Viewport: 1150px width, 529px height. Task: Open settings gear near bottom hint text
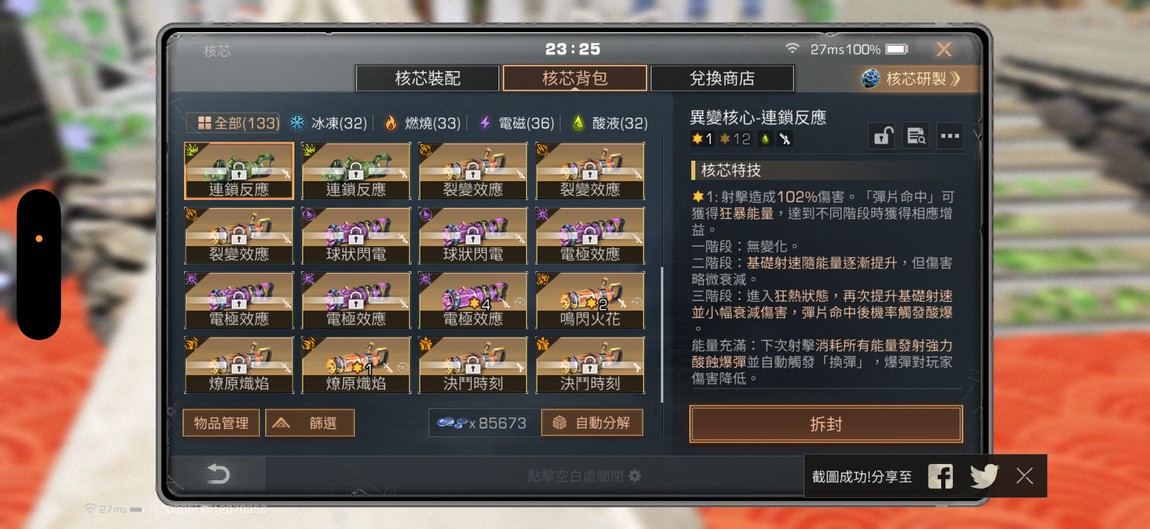click(x=635, y=476)
